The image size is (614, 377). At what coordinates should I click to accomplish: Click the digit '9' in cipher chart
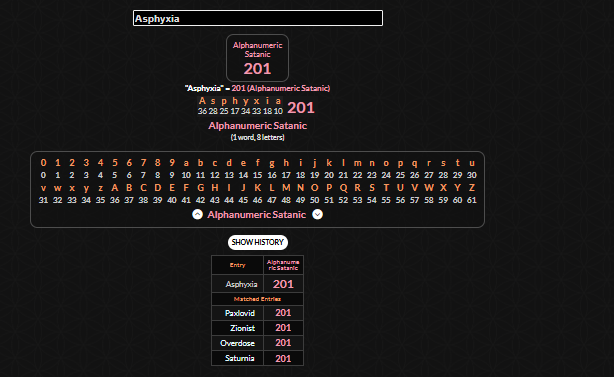[x=172, y=162]
